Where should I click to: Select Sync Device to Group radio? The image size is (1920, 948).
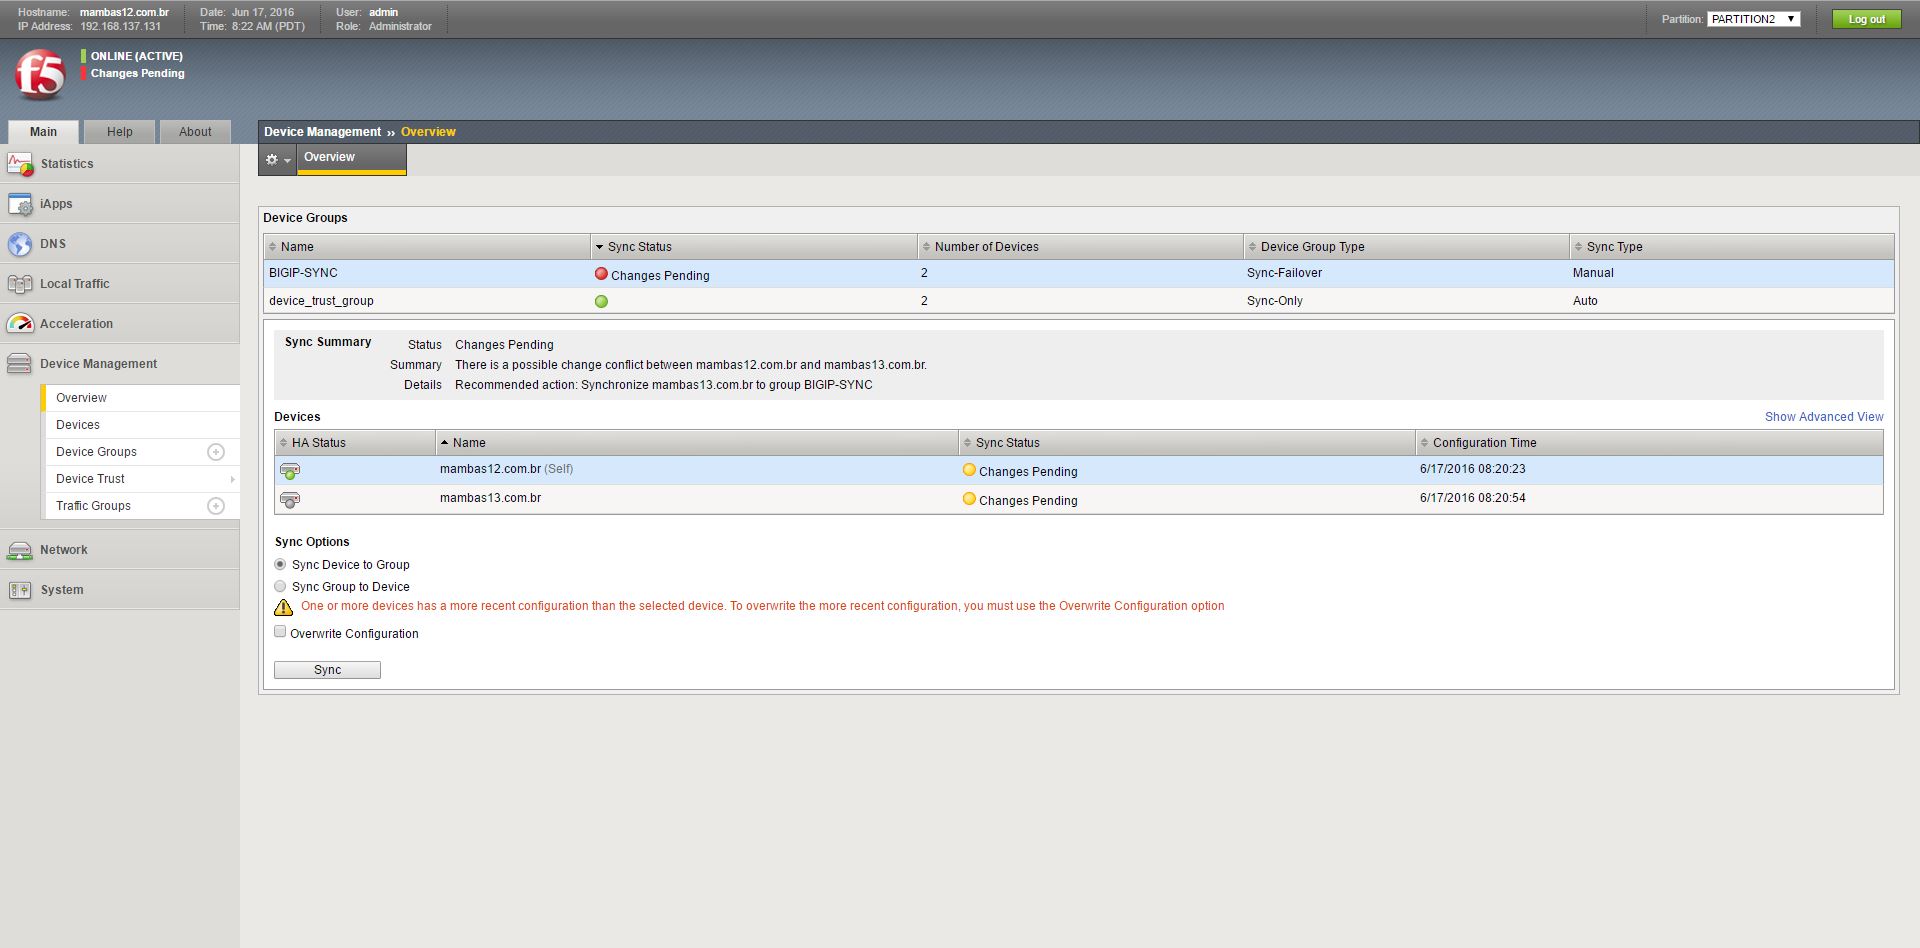pyautogui.click(x=280, y=564)
